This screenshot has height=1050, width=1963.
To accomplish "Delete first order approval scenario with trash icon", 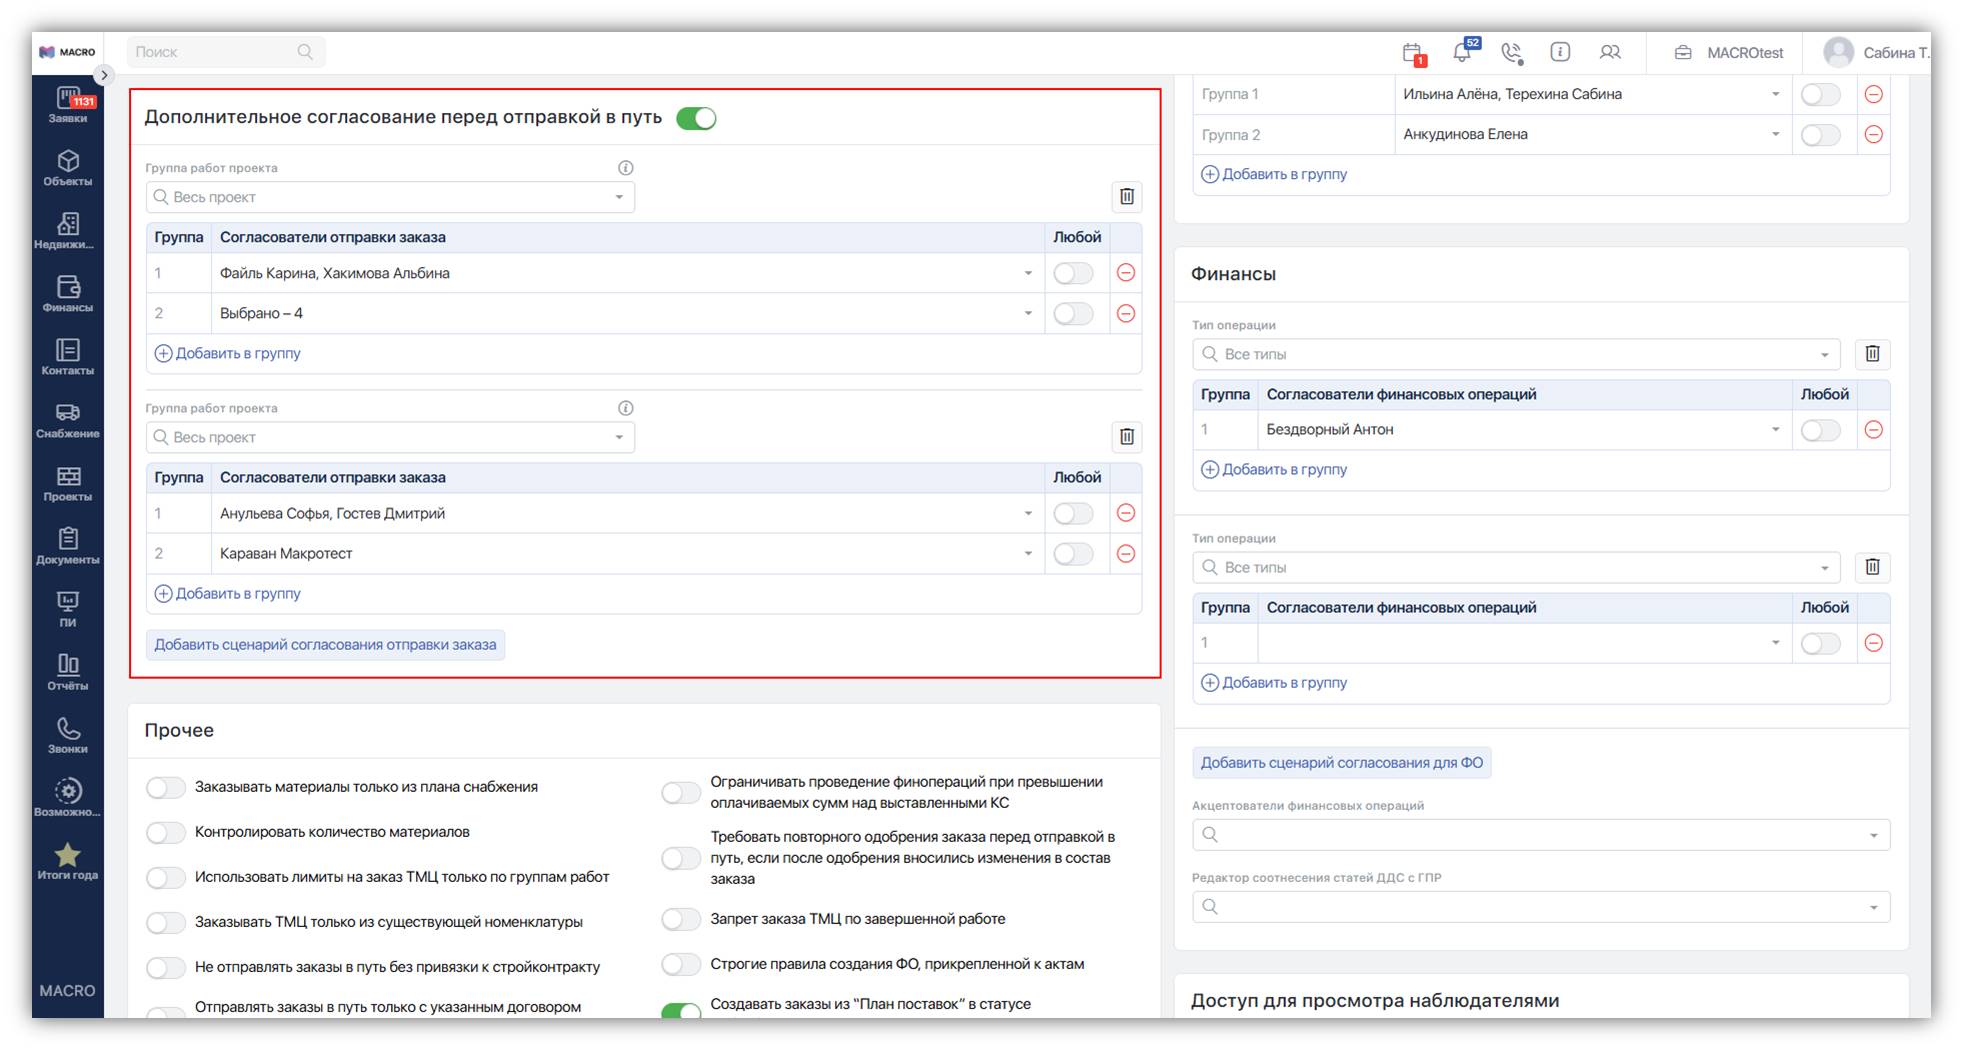I will (1126, 197).
